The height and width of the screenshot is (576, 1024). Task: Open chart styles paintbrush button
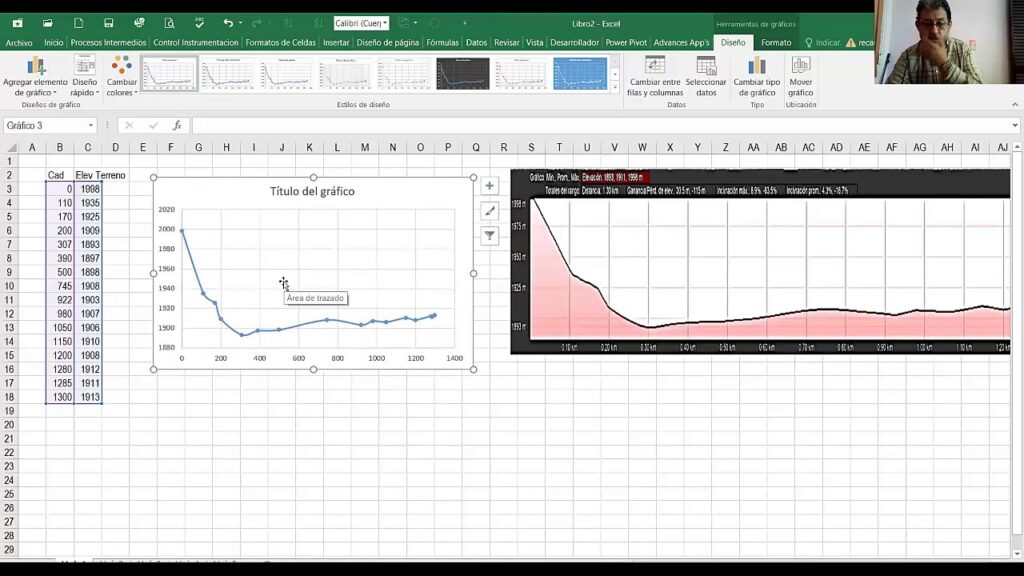pos(489,211)
